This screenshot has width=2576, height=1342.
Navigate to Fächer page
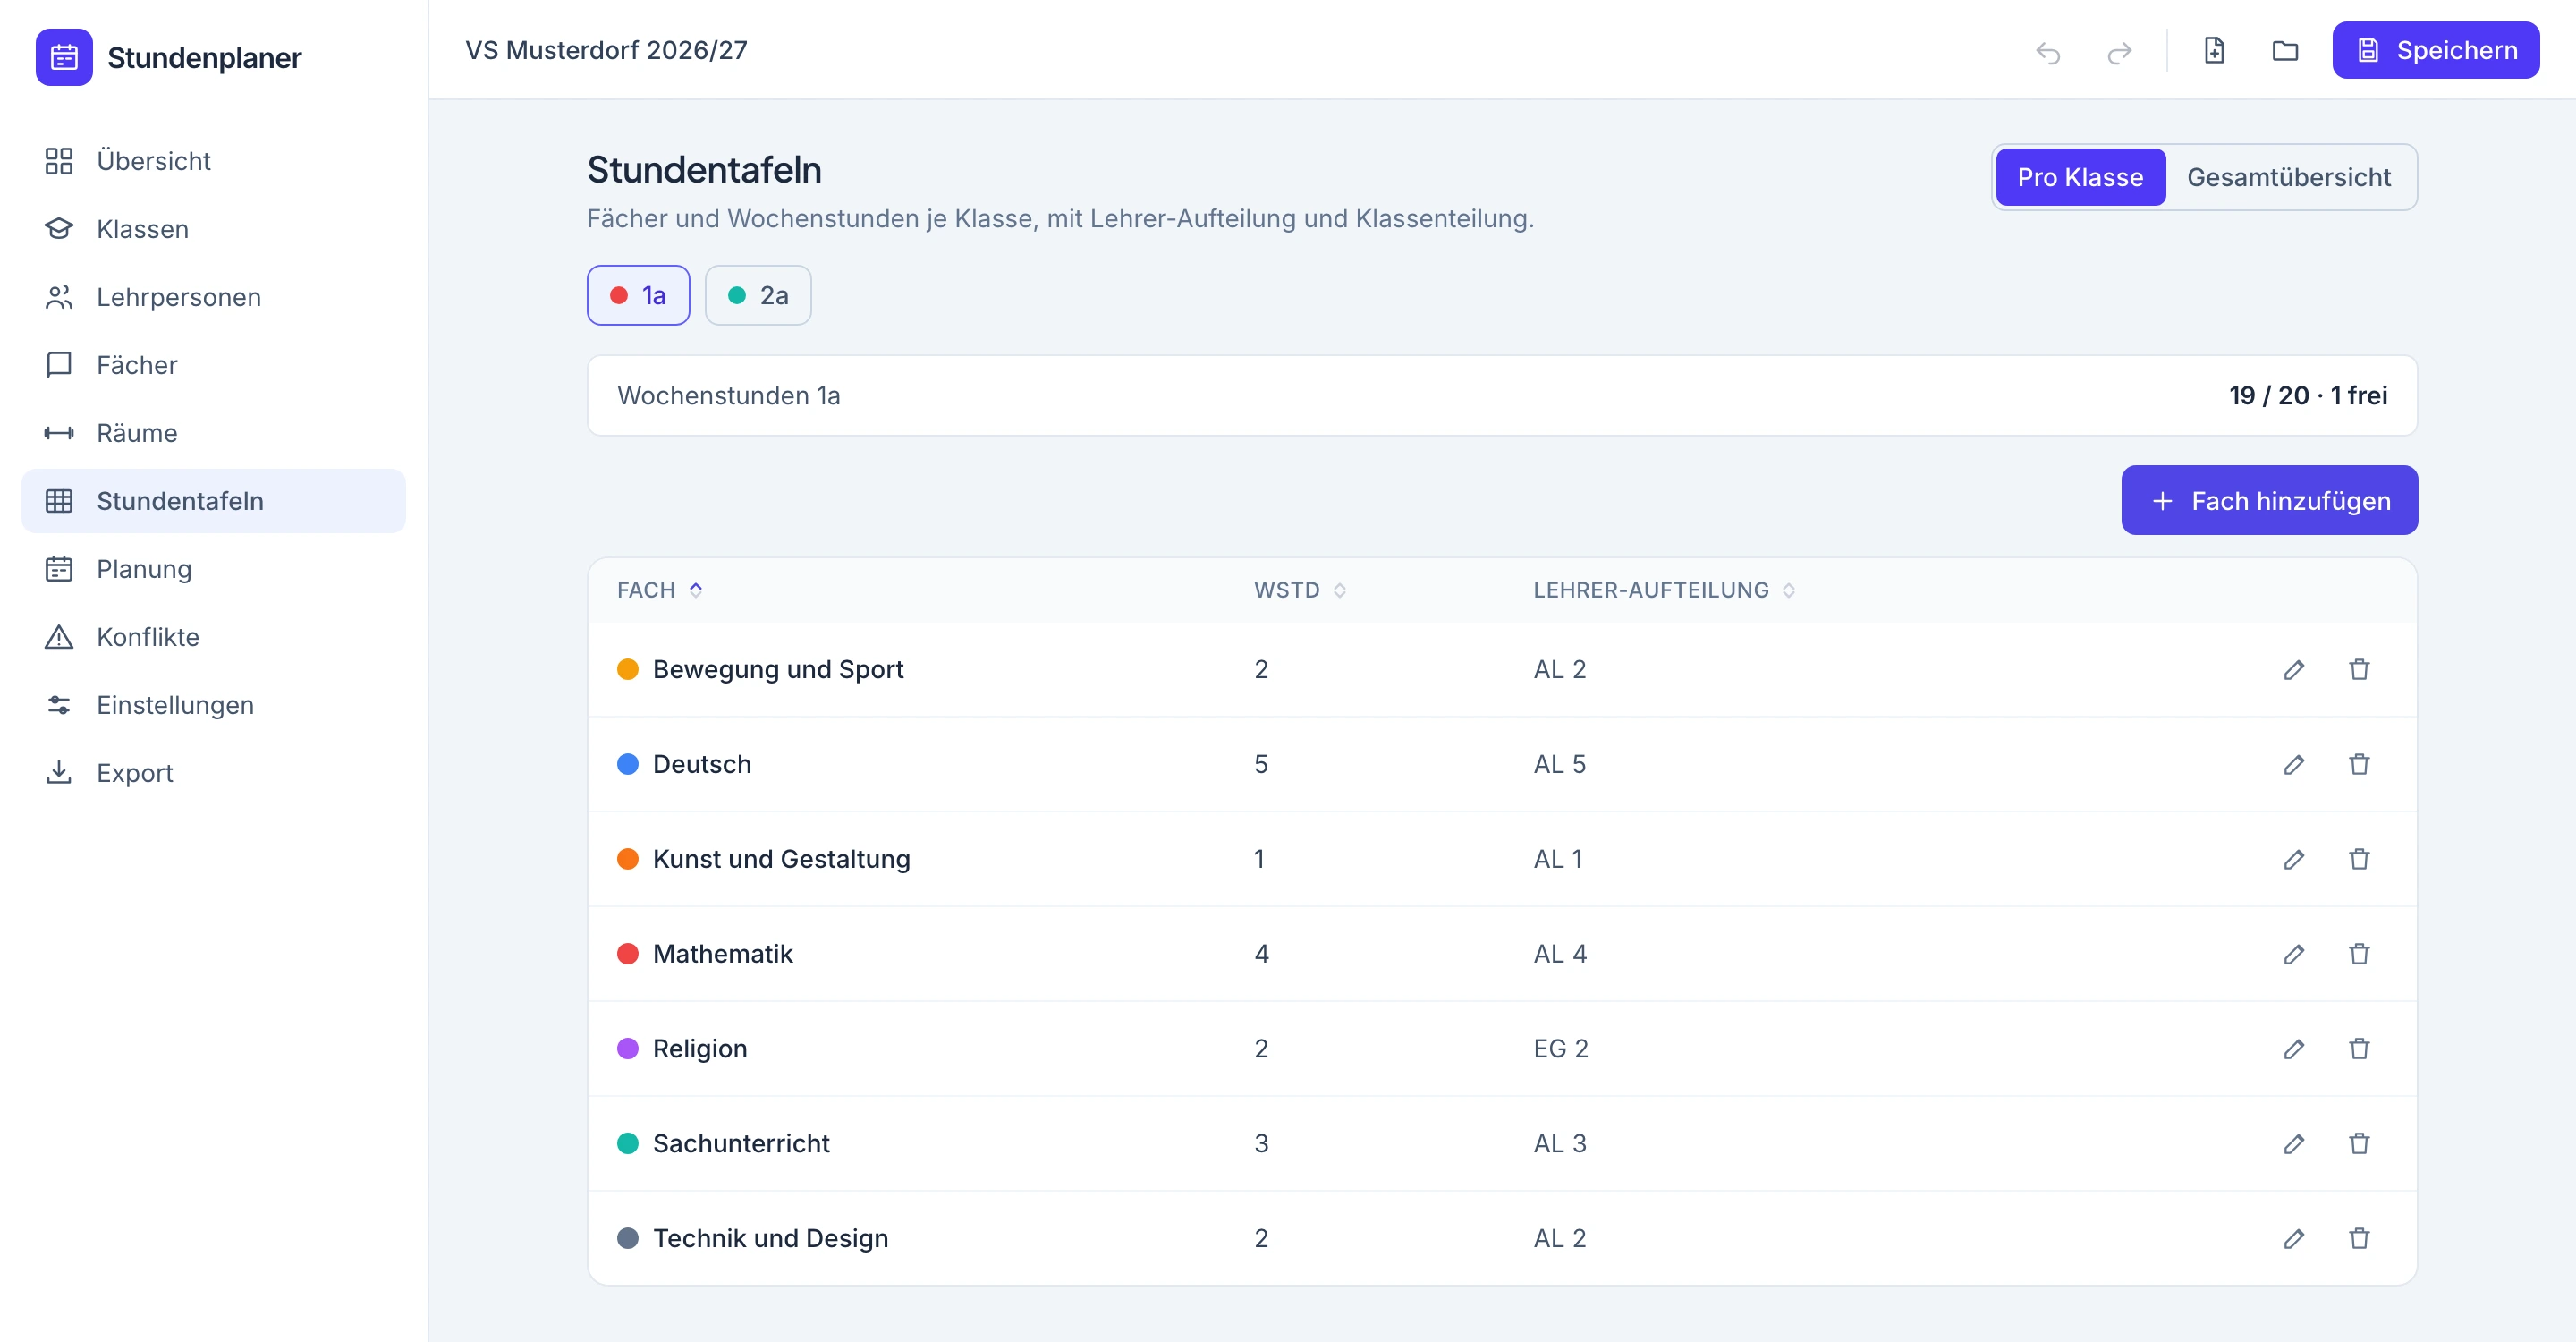(214, 365)
